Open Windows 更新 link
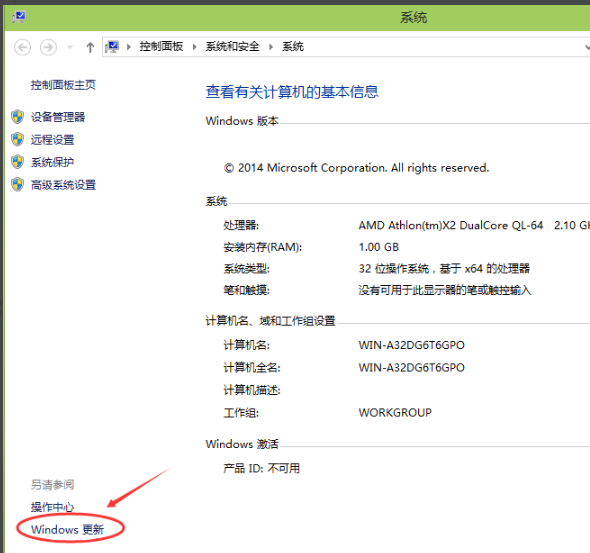Screen dimensions: 590x553 (x=67, y=530)
